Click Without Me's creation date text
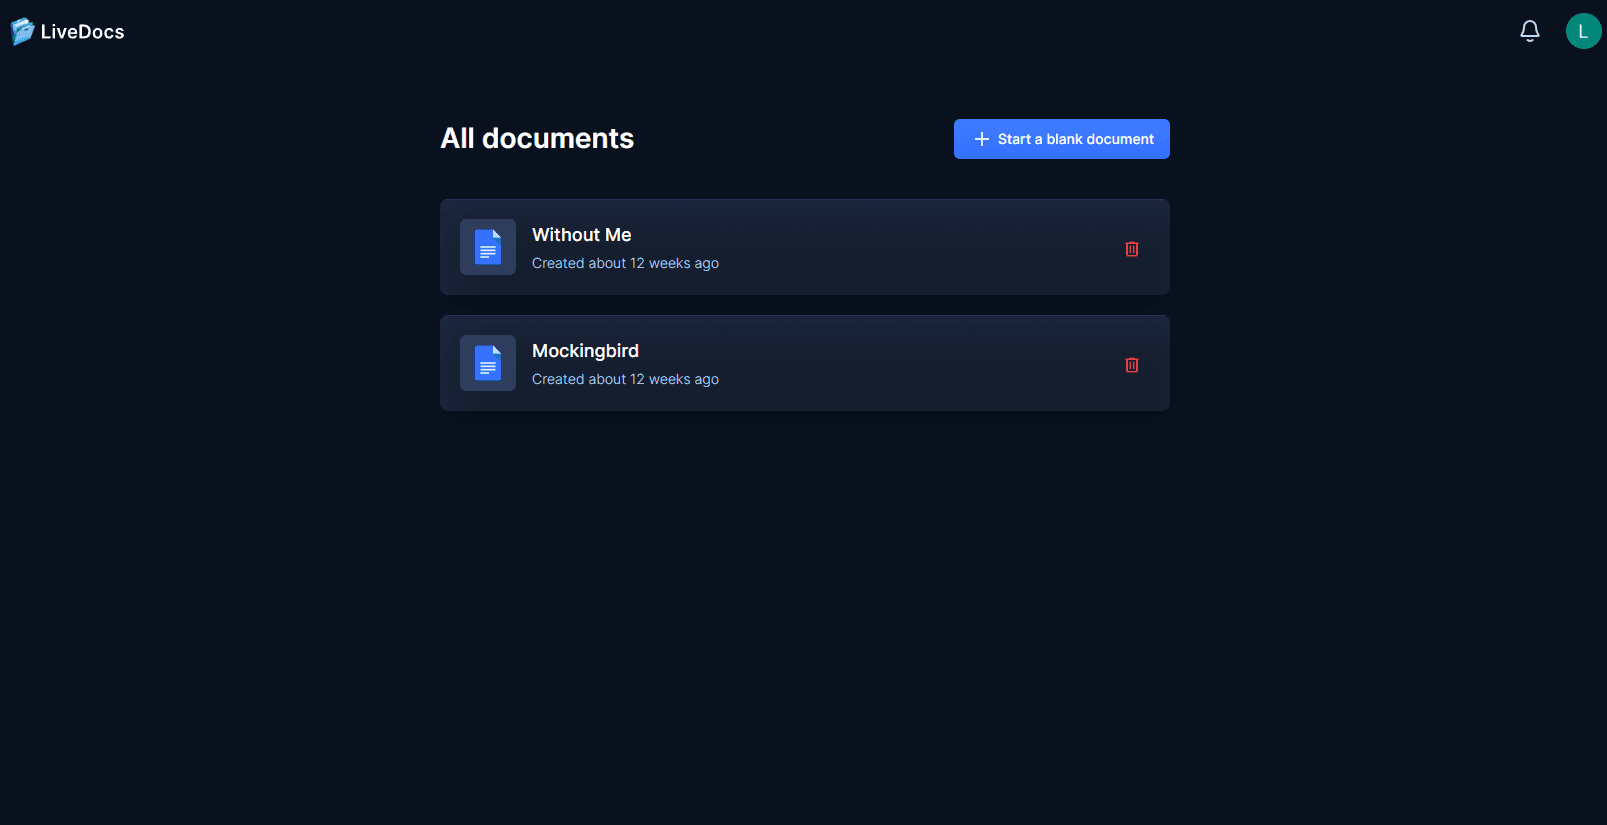1607x825 pixels. 625,263
